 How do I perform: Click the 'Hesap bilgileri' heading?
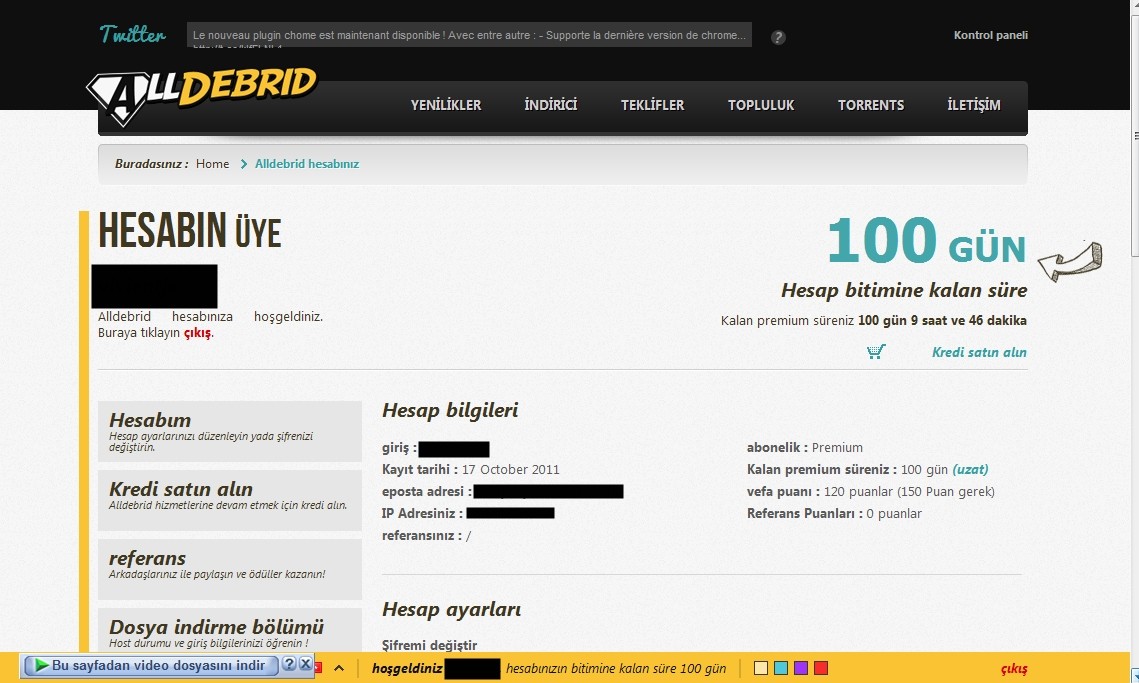[450, 411]
